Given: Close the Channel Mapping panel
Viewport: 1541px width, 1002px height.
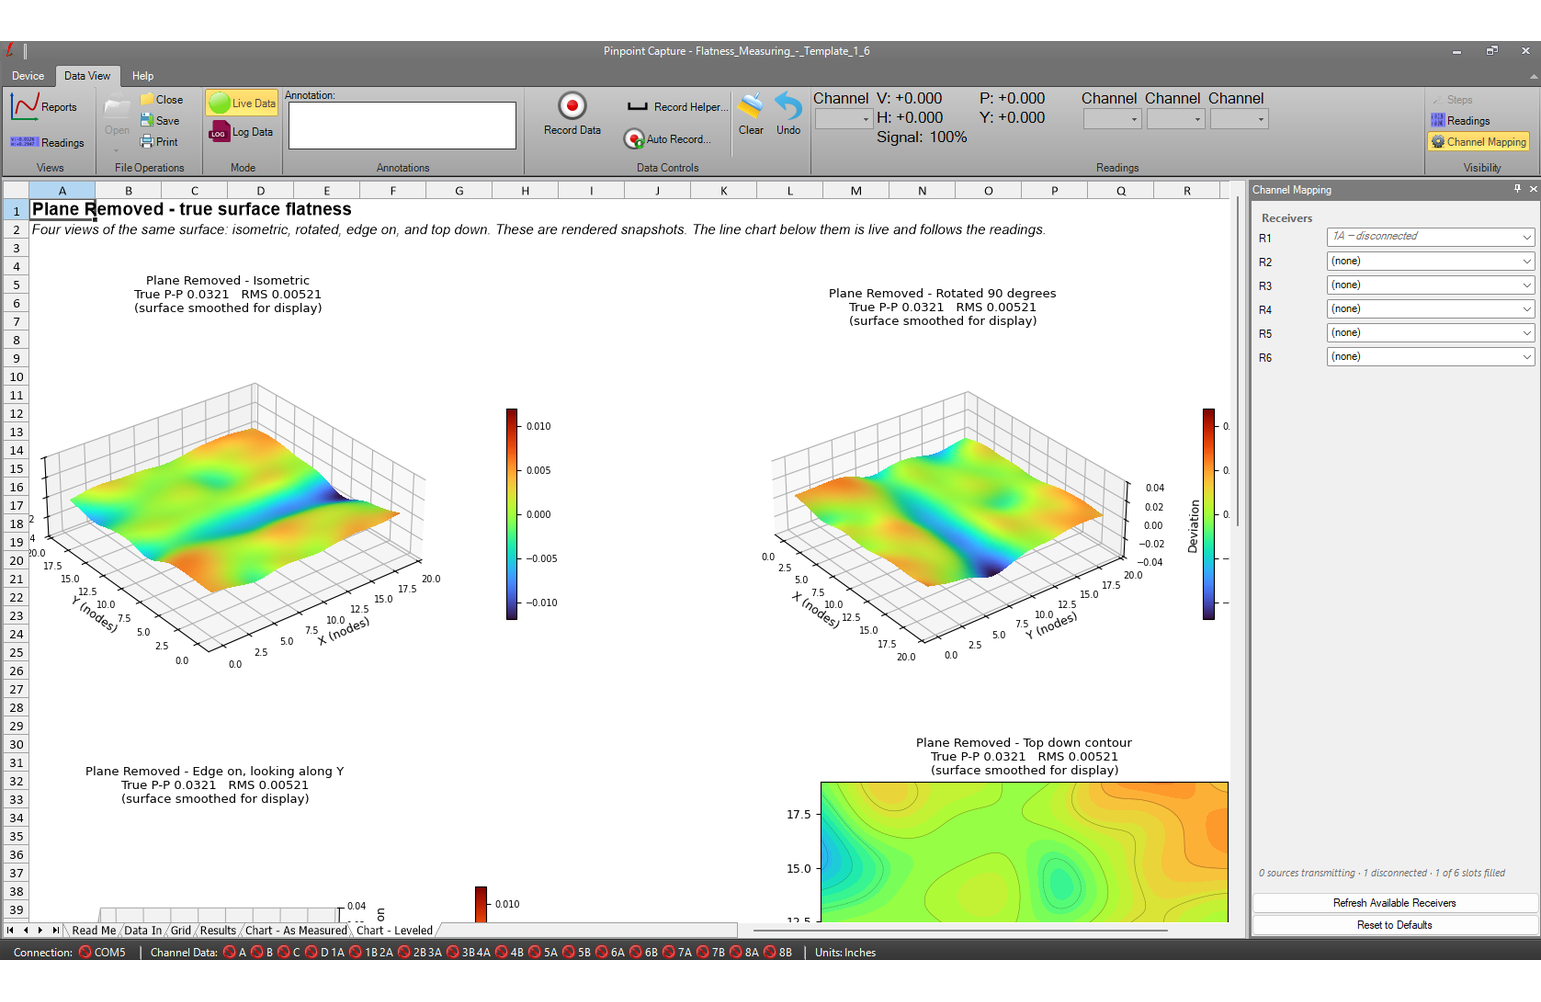Looking at the screenshot, I should [x=1533, y=189].
